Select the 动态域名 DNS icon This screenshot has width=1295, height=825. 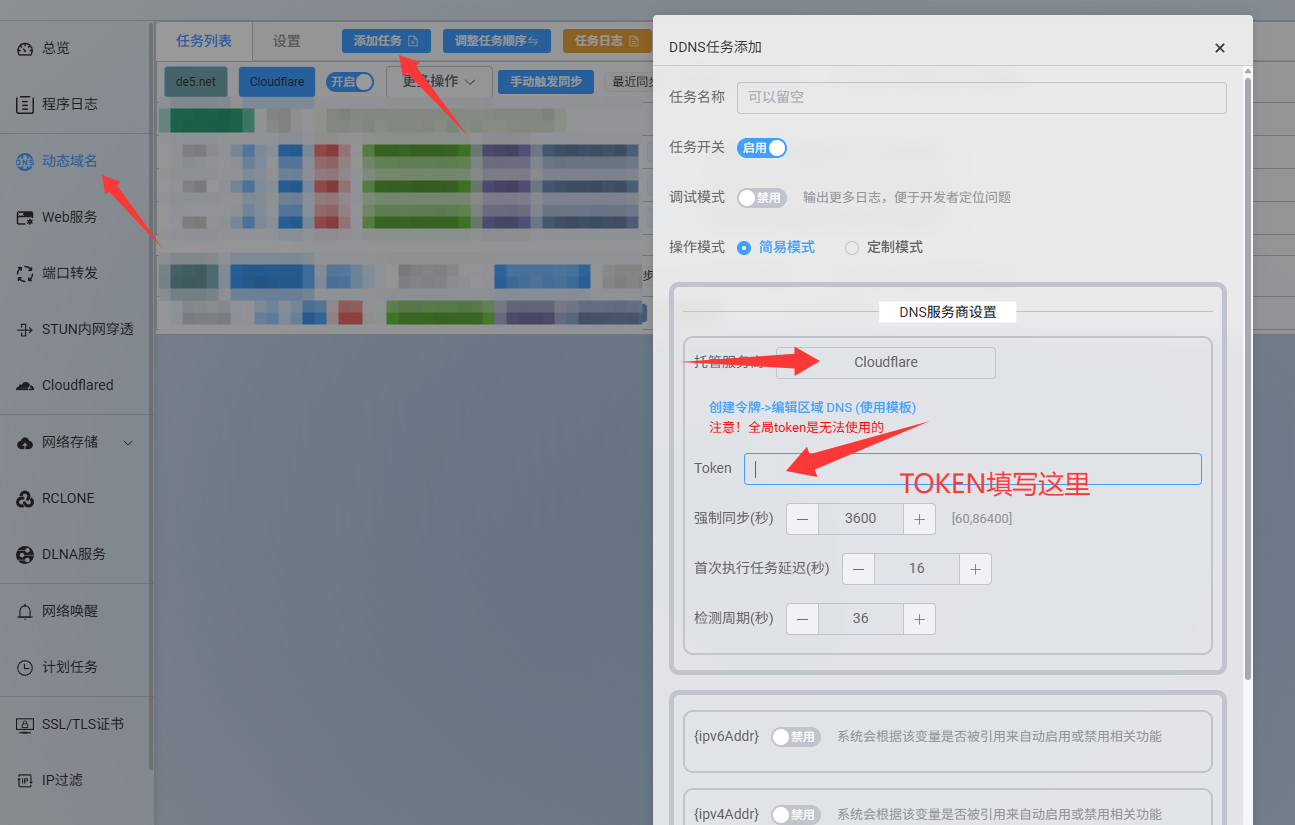(25, 161)
